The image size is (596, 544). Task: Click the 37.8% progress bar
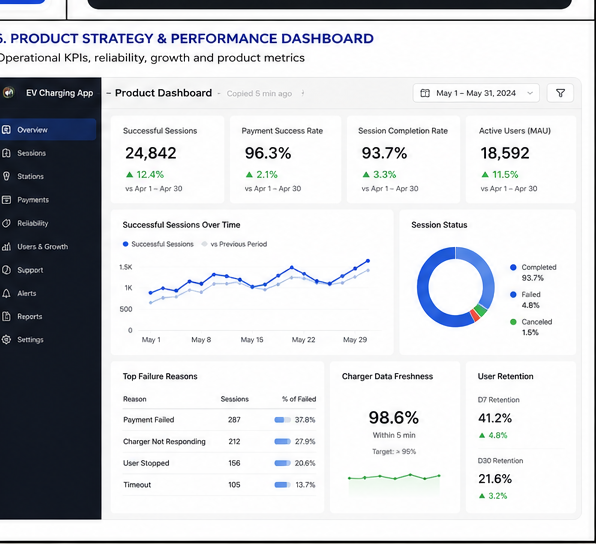[282, 420]
